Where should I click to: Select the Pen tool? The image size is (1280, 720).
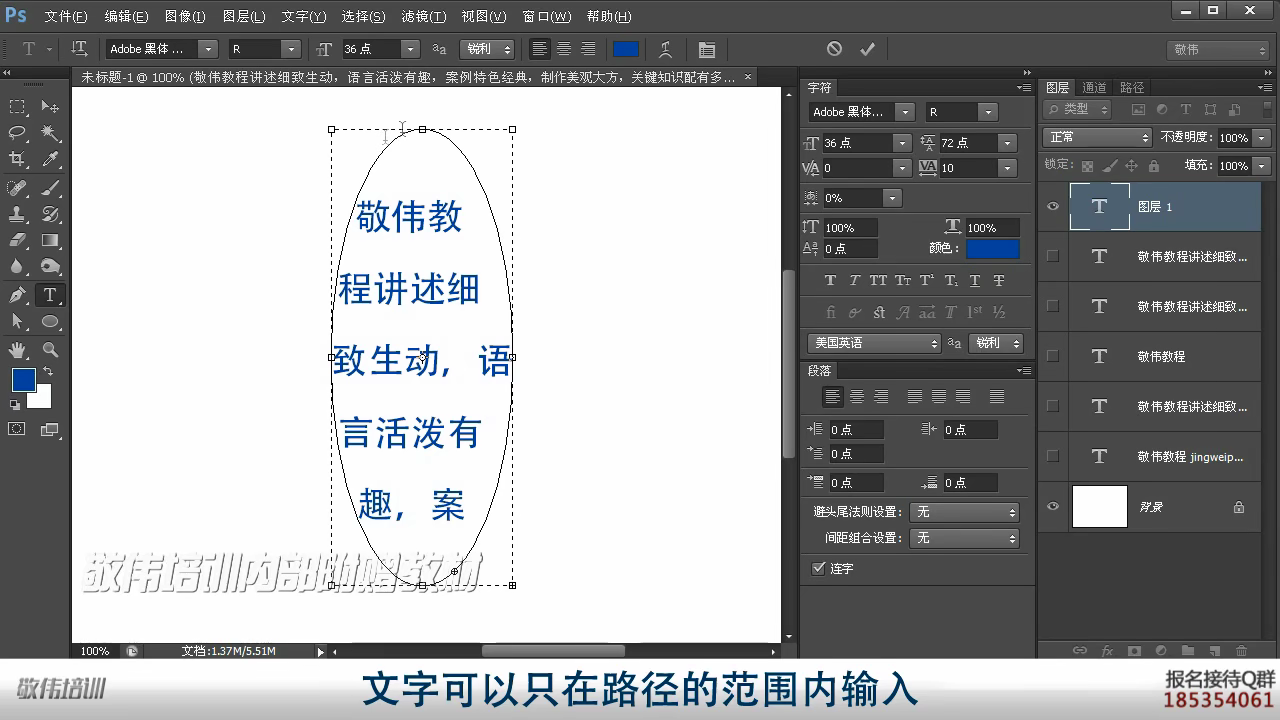pos(17,295)
